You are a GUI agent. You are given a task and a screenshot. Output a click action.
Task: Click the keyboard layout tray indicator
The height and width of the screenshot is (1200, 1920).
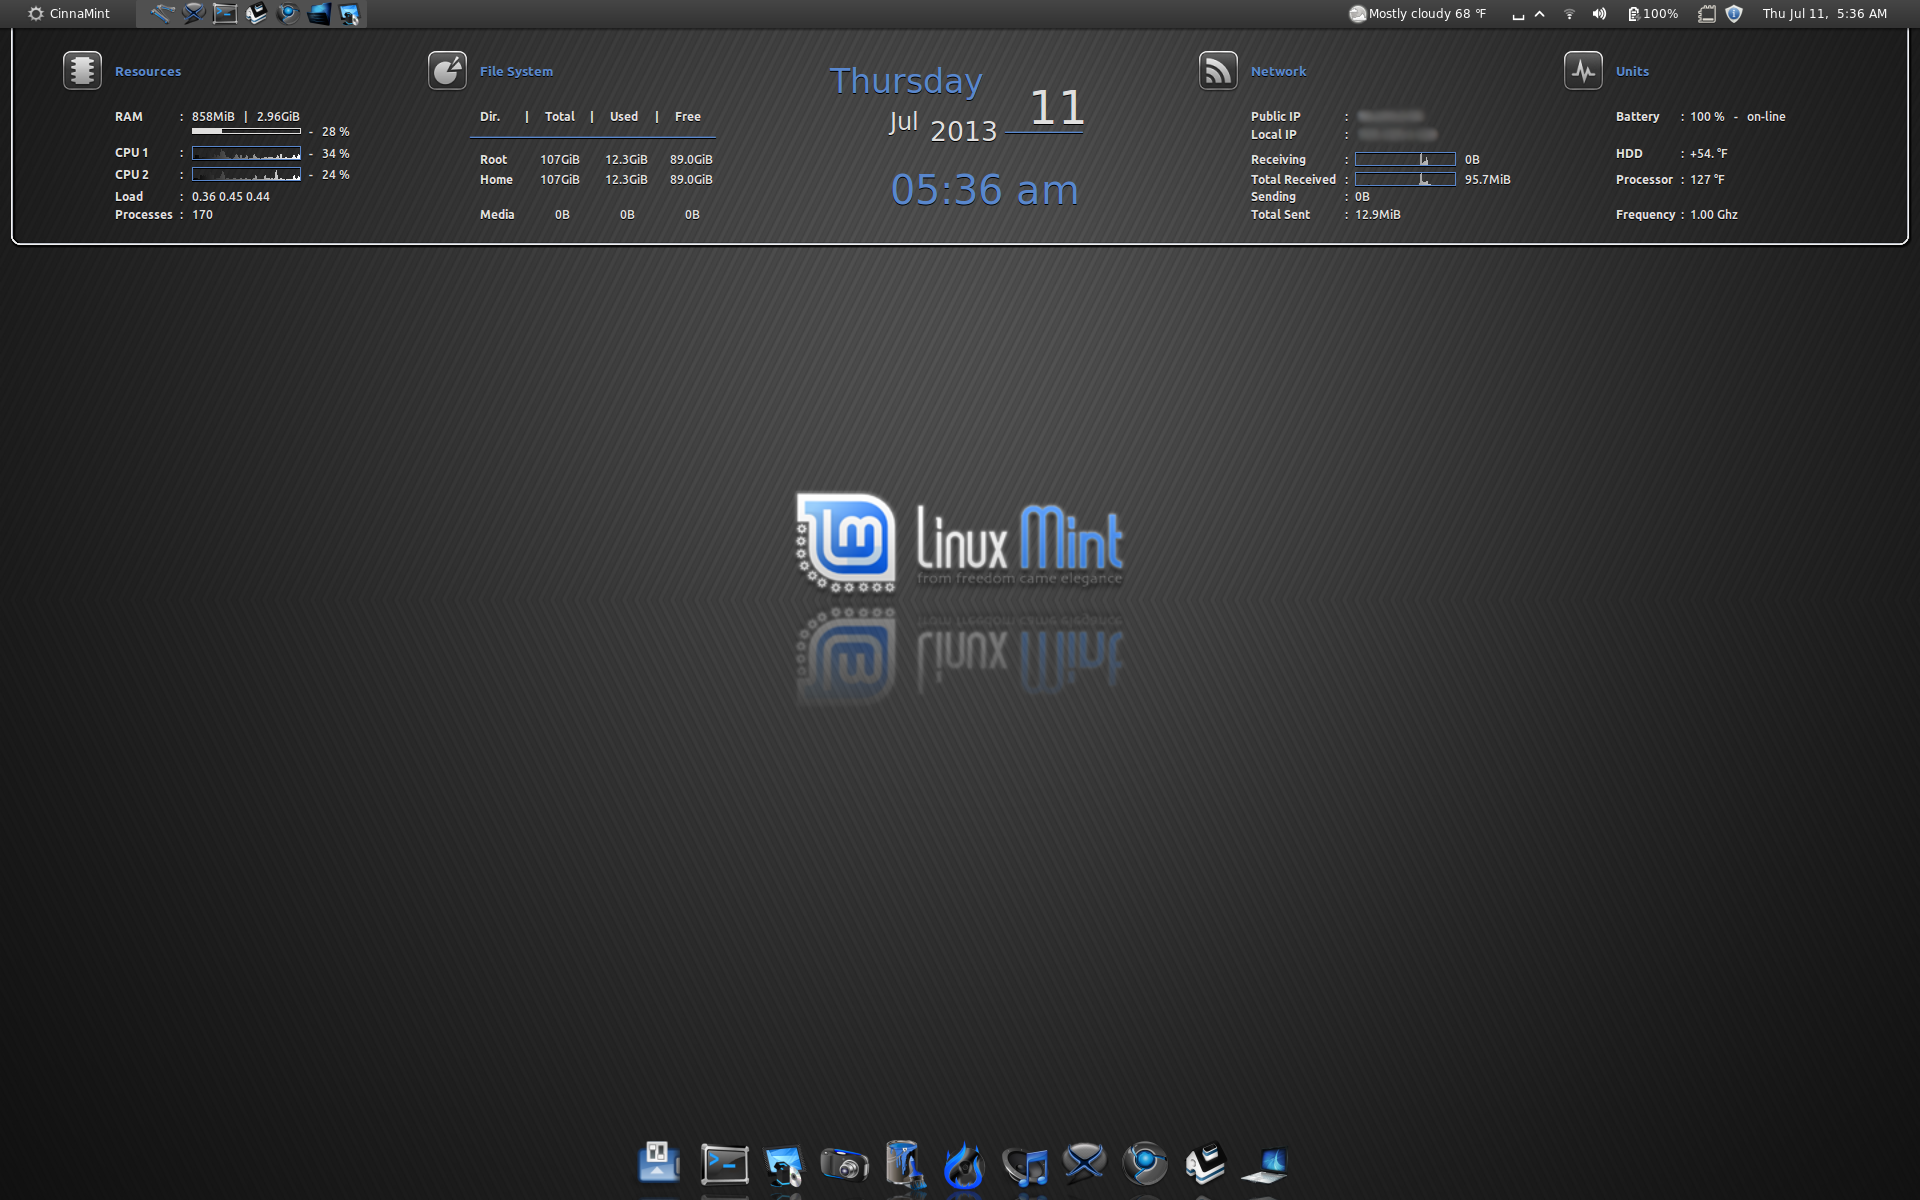pyautogui.click(x=1518, y=14)
